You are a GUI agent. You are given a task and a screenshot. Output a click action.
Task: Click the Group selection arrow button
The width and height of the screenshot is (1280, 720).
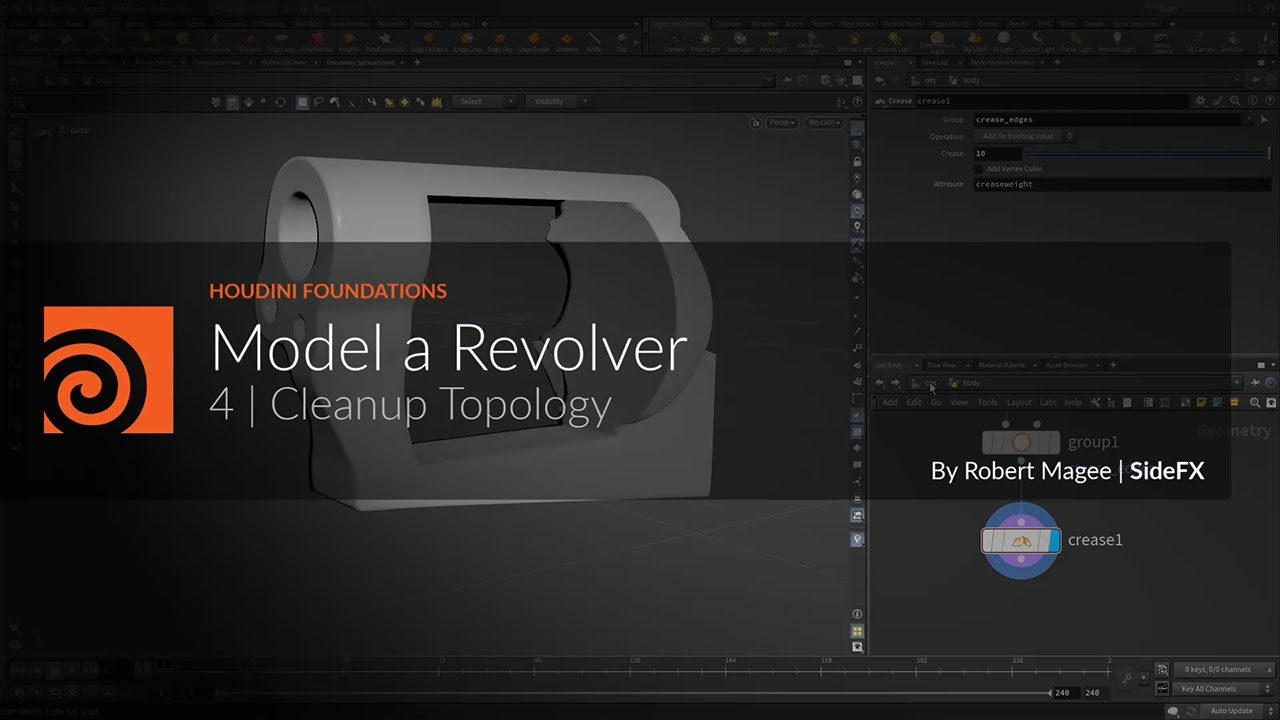1264,120
